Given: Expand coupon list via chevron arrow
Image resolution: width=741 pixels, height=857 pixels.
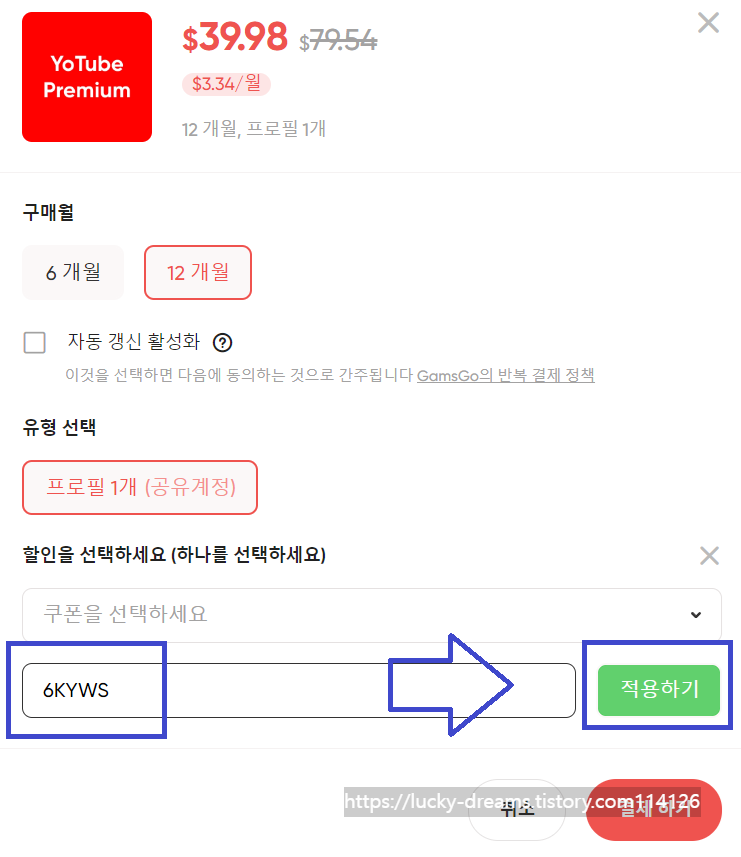Looking at the screenshot, I should 696,615.
